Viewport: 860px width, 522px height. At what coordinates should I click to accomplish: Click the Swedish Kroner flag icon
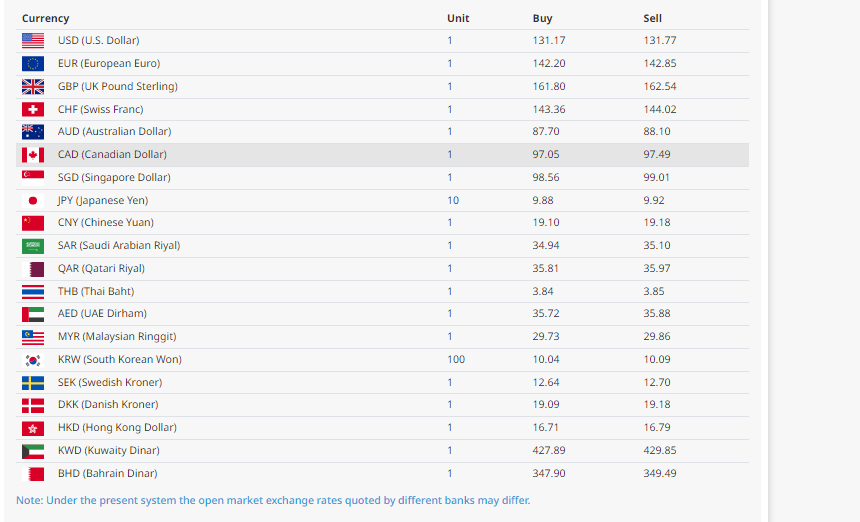click(33, 382)
